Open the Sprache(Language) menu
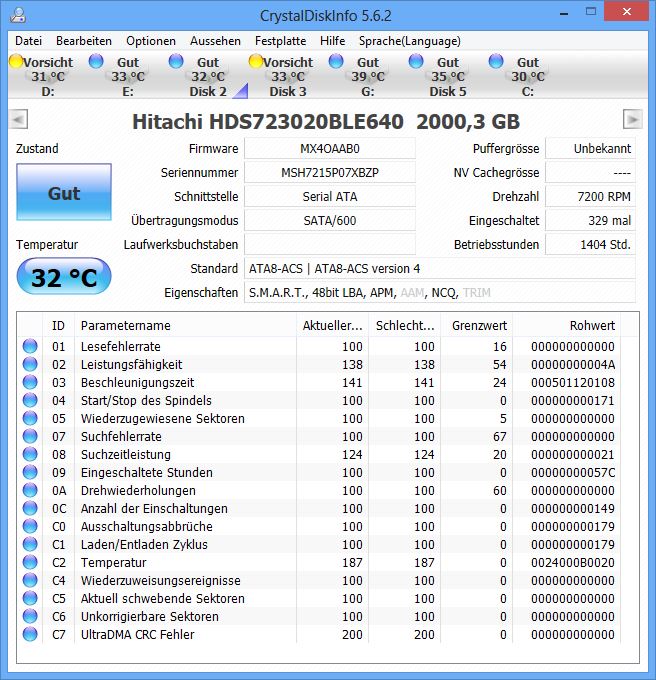656x680 pixels. coord(410,41)
